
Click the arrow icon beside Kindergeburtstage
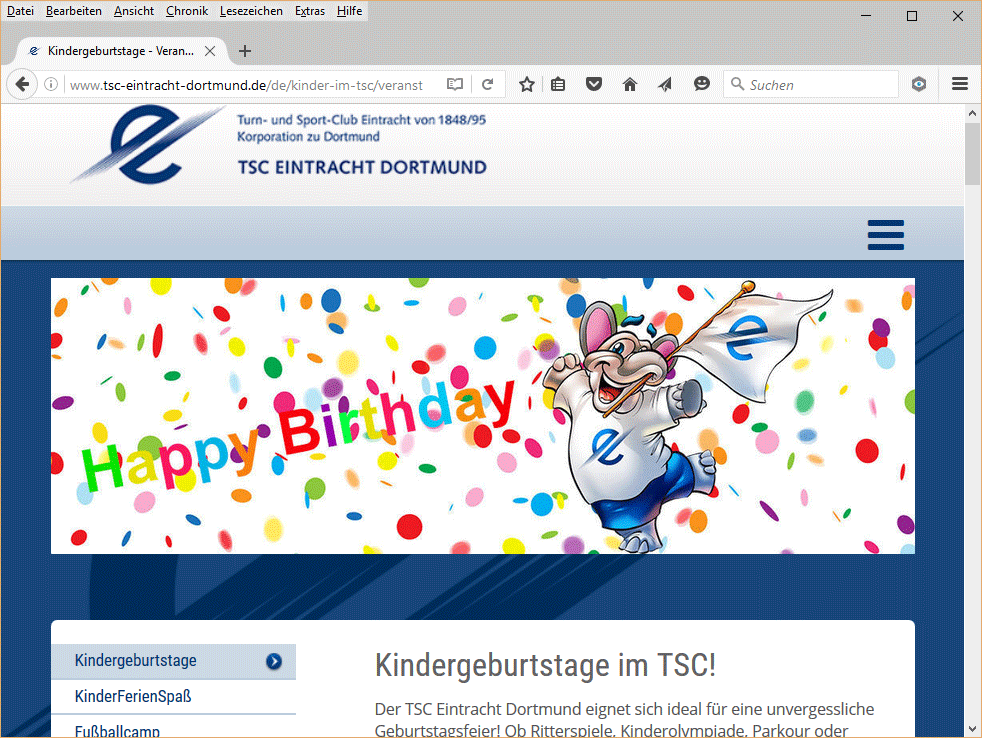[274, 661]
